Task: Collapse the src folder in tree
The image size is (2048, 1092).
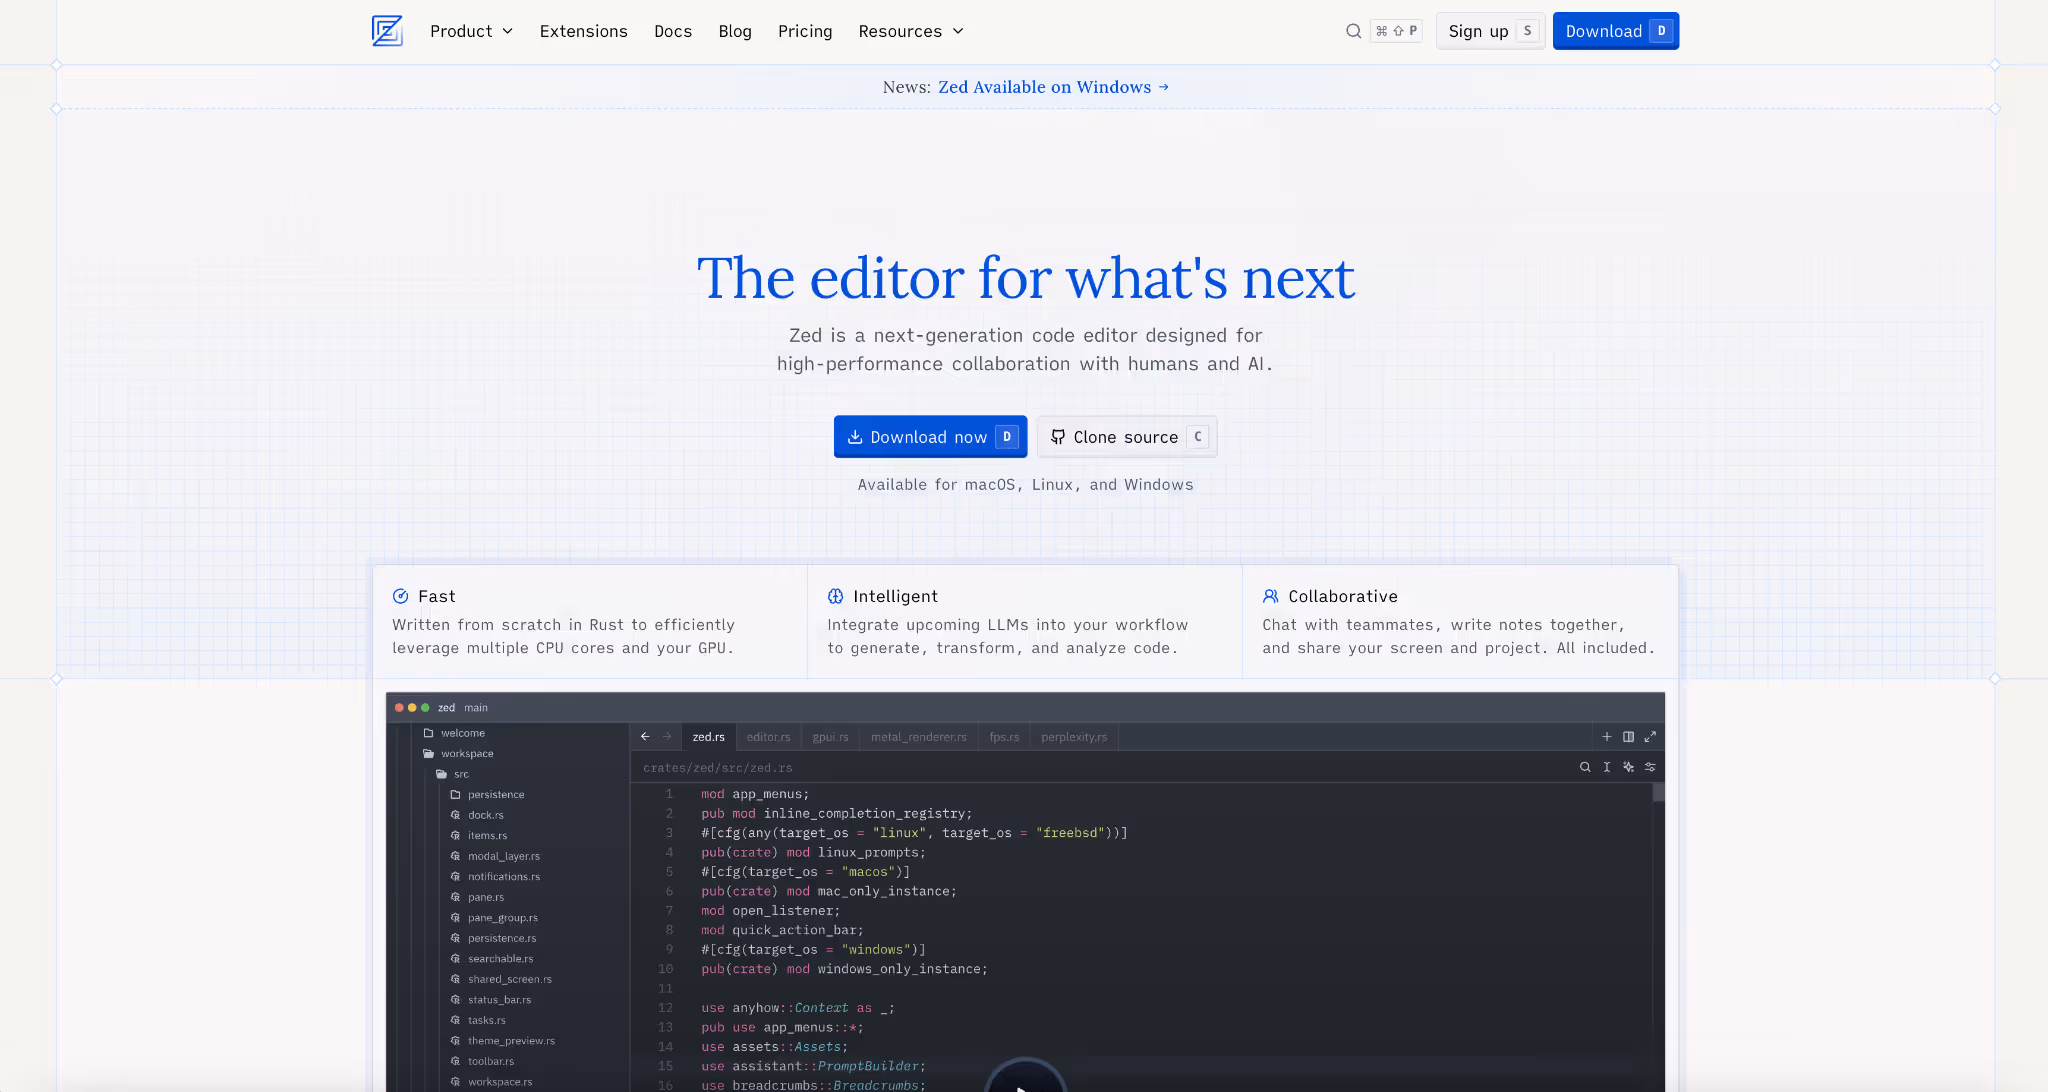Action: point(460,774)
